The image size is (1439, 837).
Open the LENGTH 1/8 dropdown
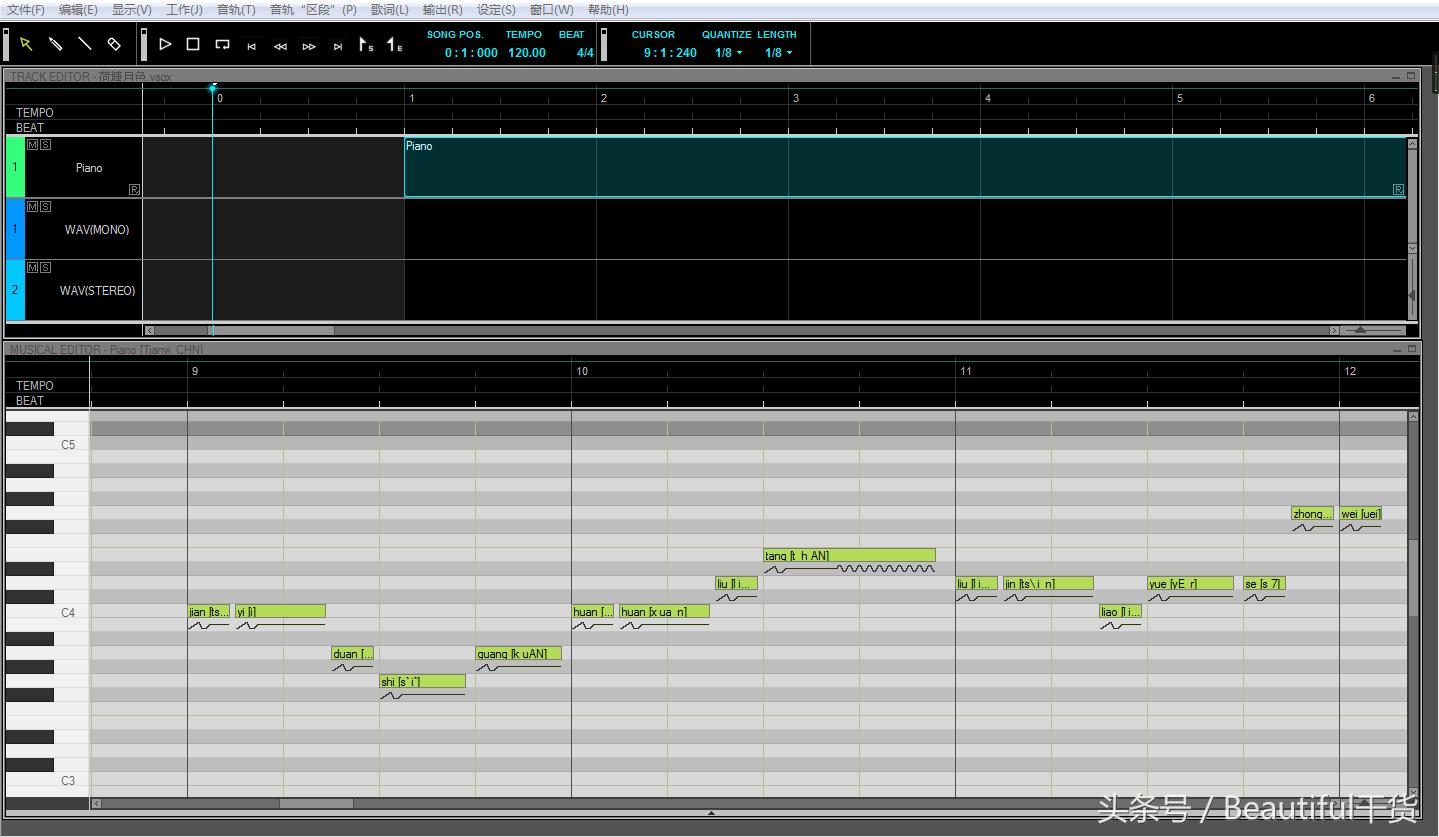click(x=778, y=53)
